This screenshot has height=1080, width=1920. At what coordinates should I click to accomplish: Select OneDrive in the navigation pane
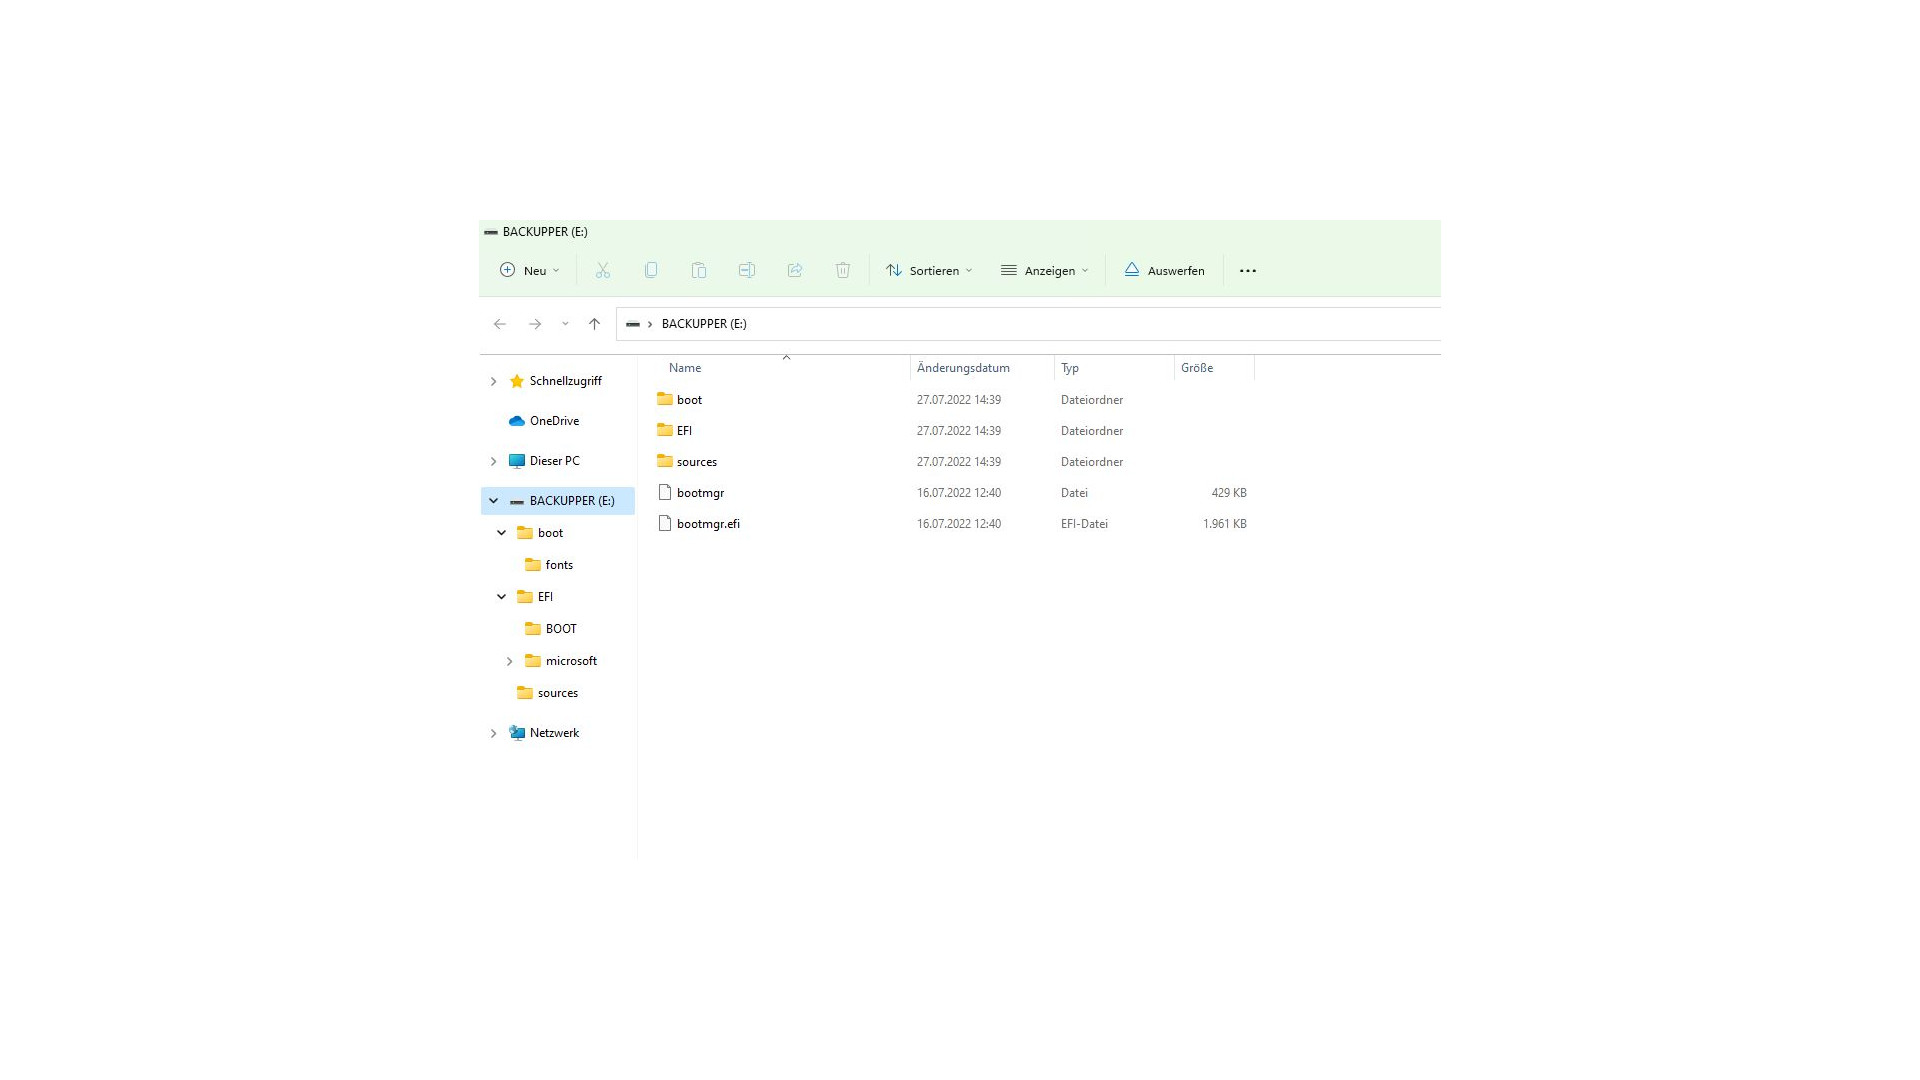coord(554,421)
